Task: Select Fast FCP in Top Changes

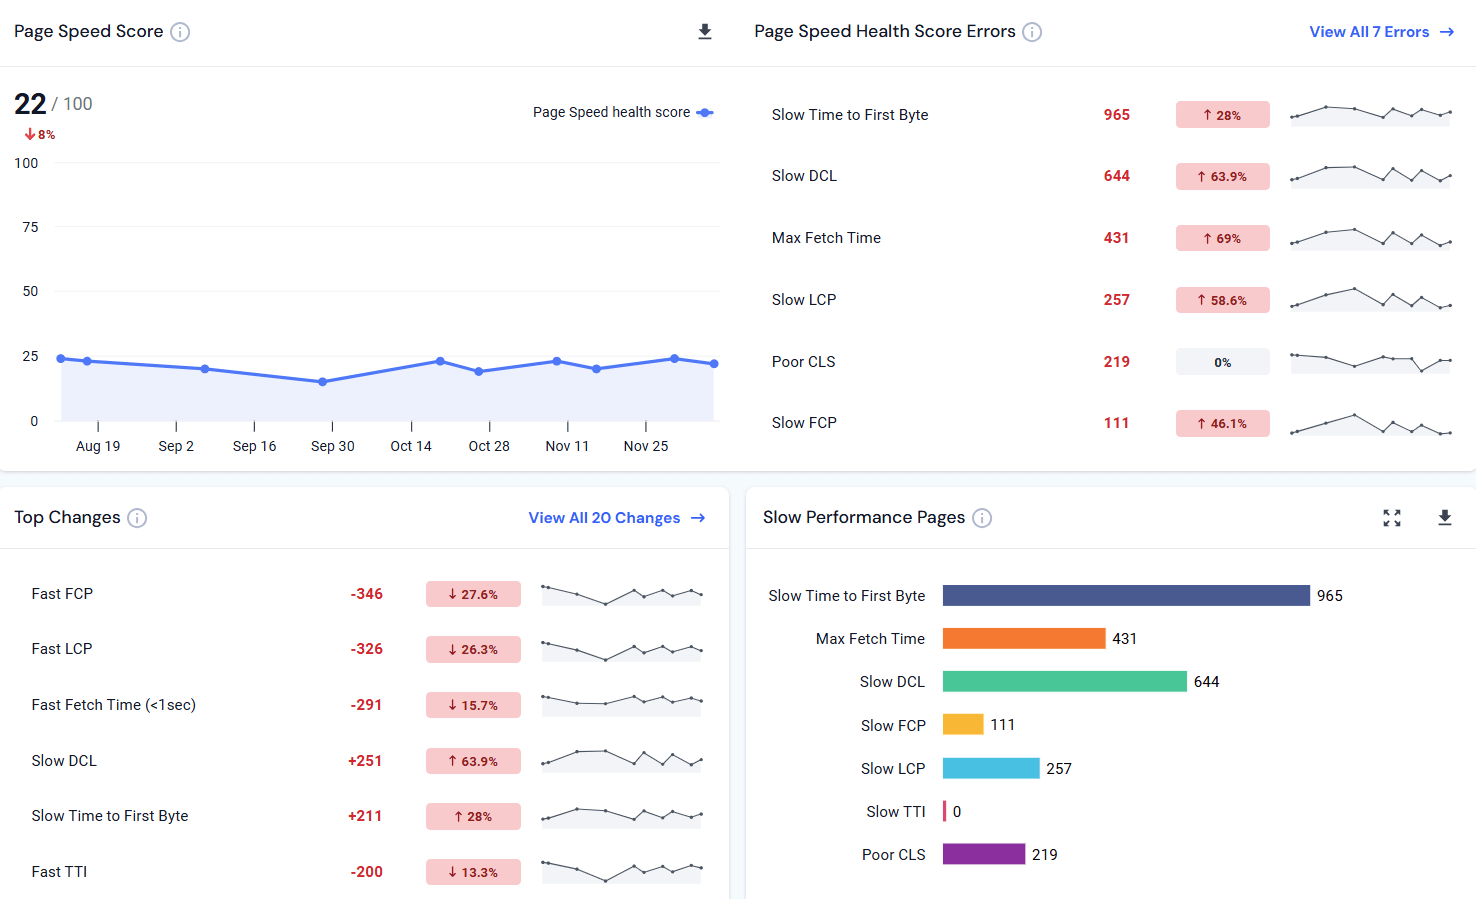Action: (x=62, y=594)
